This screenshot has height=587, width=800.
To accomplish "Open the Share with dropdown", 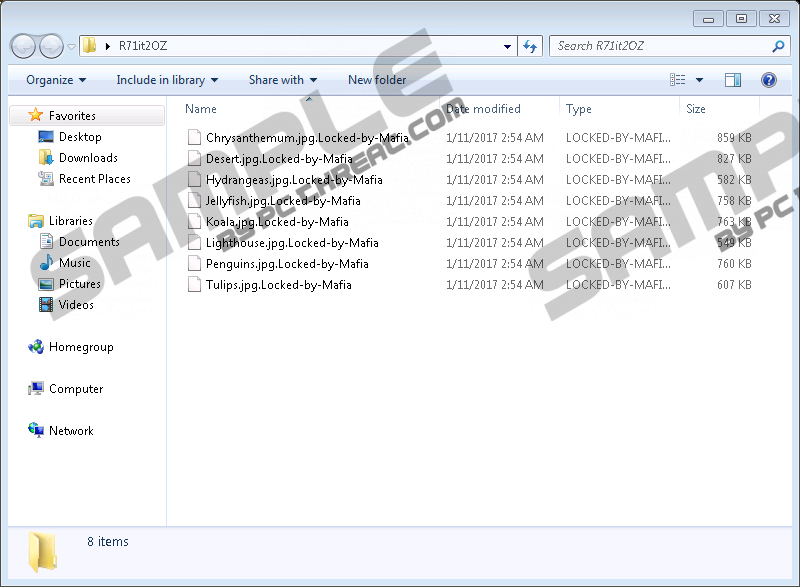I will tap(282, 80).
